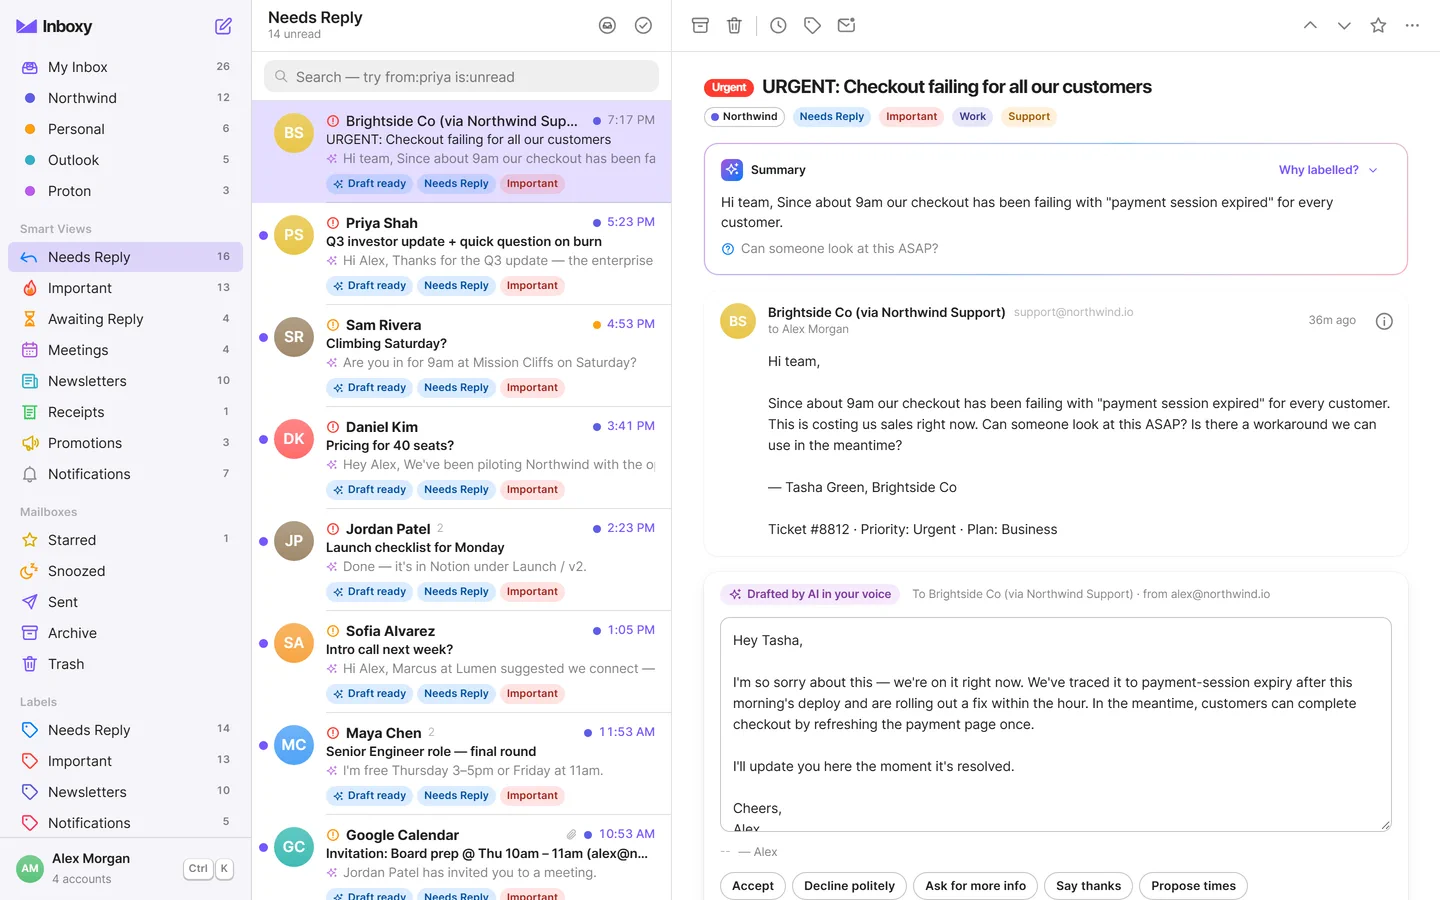The width and height of the screenshot is (1440, 900).
Task: Click the trash icon to delete this email
Action: pyautogui.click(x=734, y=25)
